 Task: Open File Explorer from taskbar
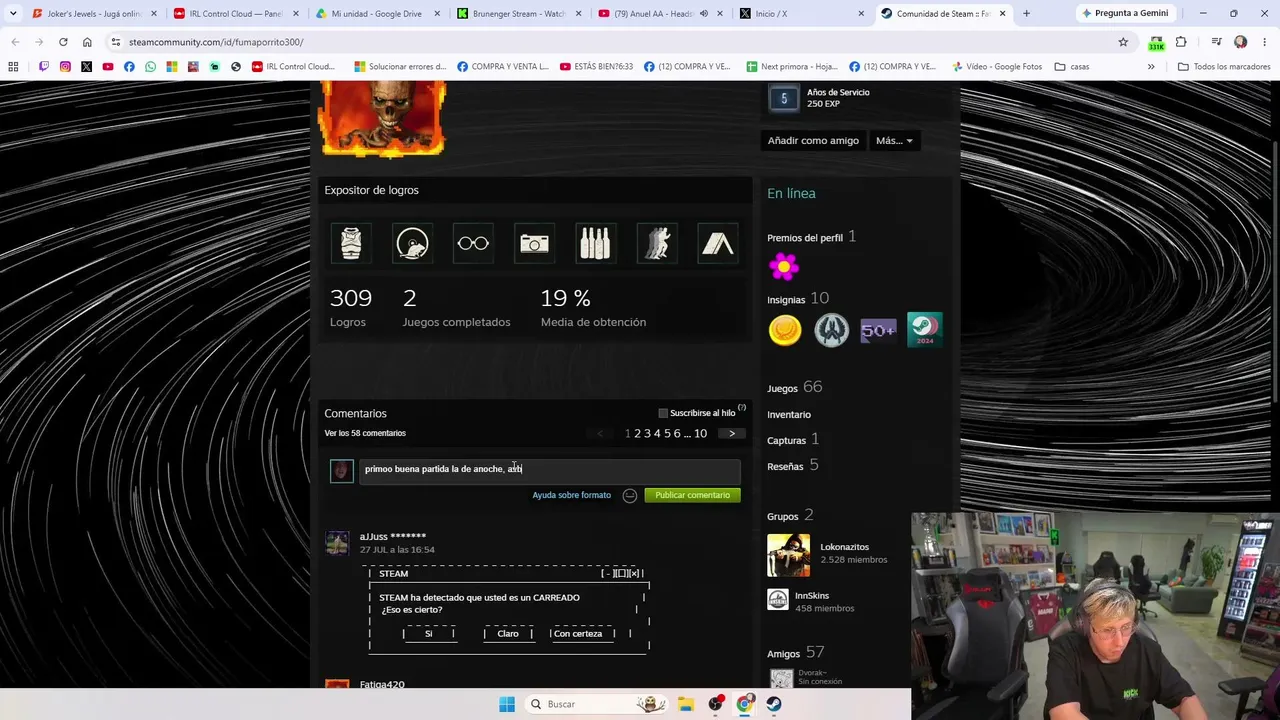pos(686,704)
